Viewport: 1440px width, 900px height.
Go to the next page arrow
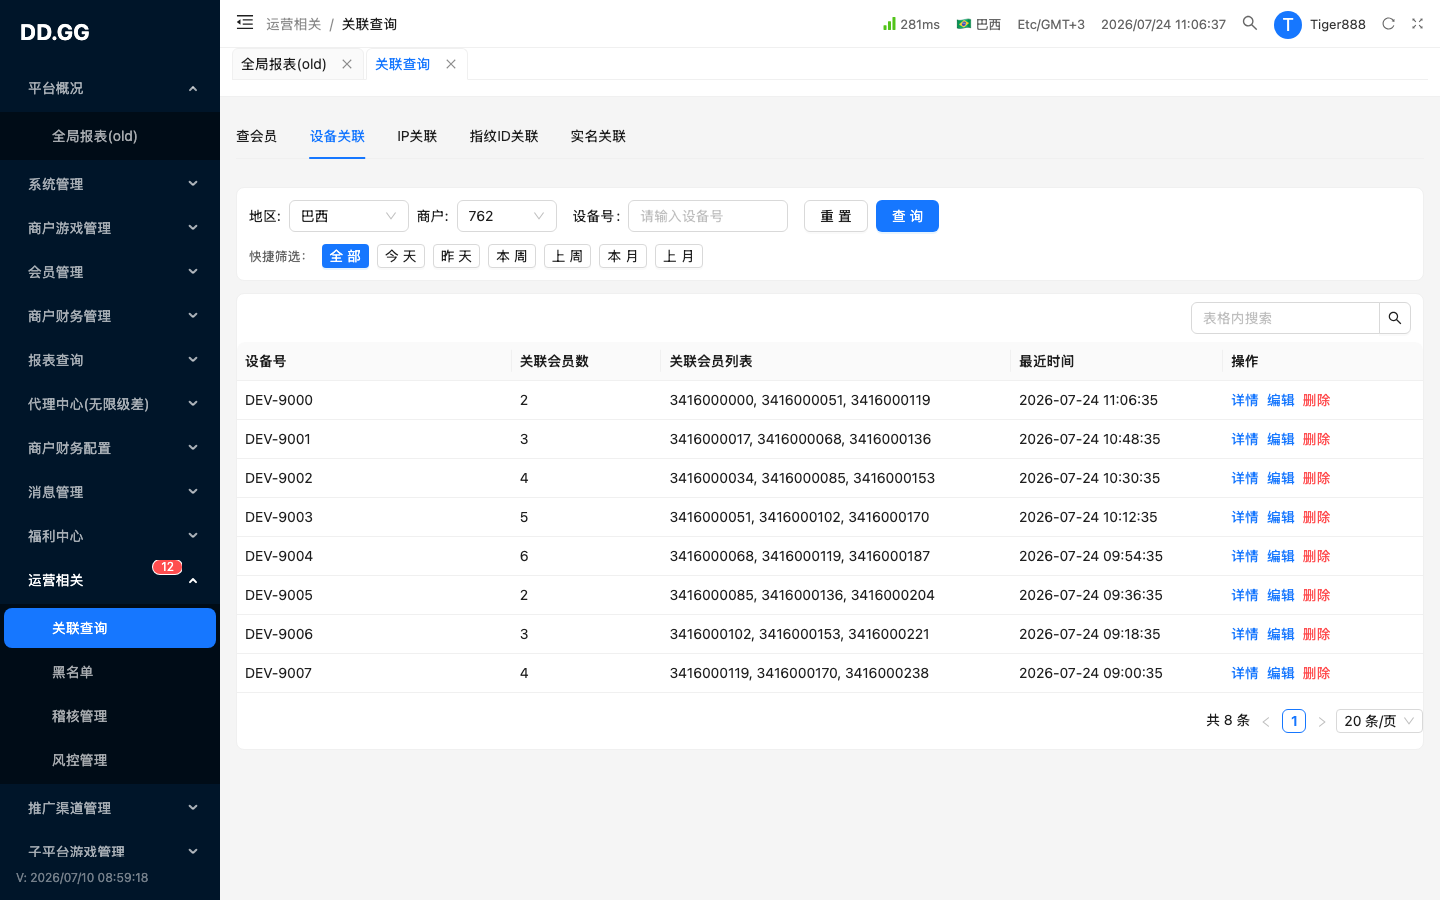pos(1322,721)
